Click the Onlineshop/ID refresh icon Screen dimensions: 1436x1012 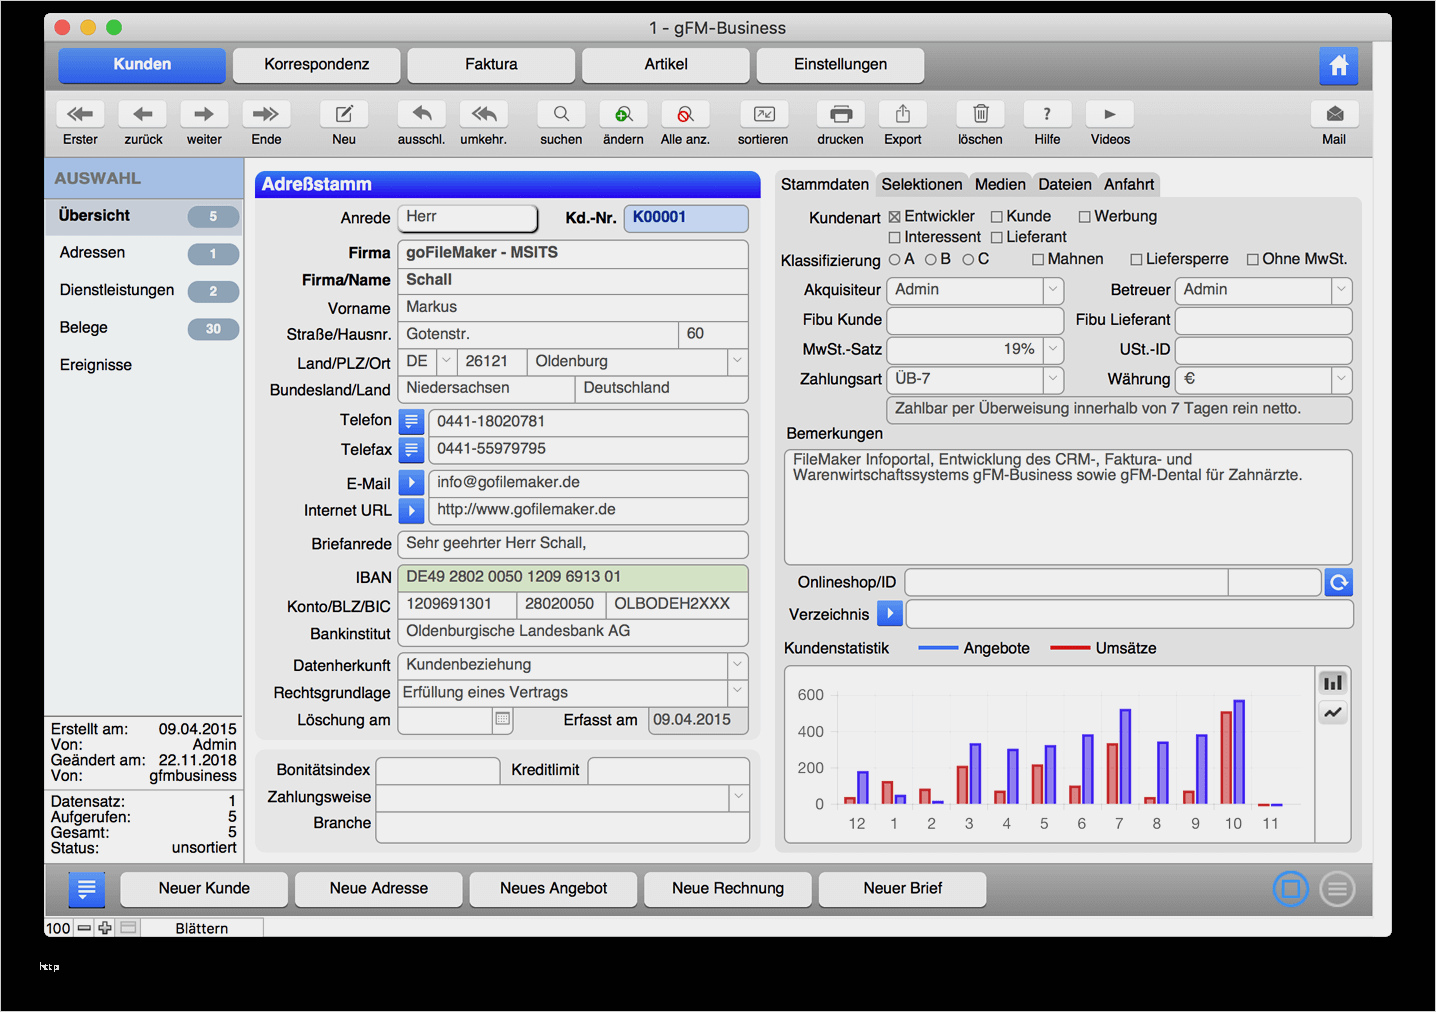tap(1338, 582)
